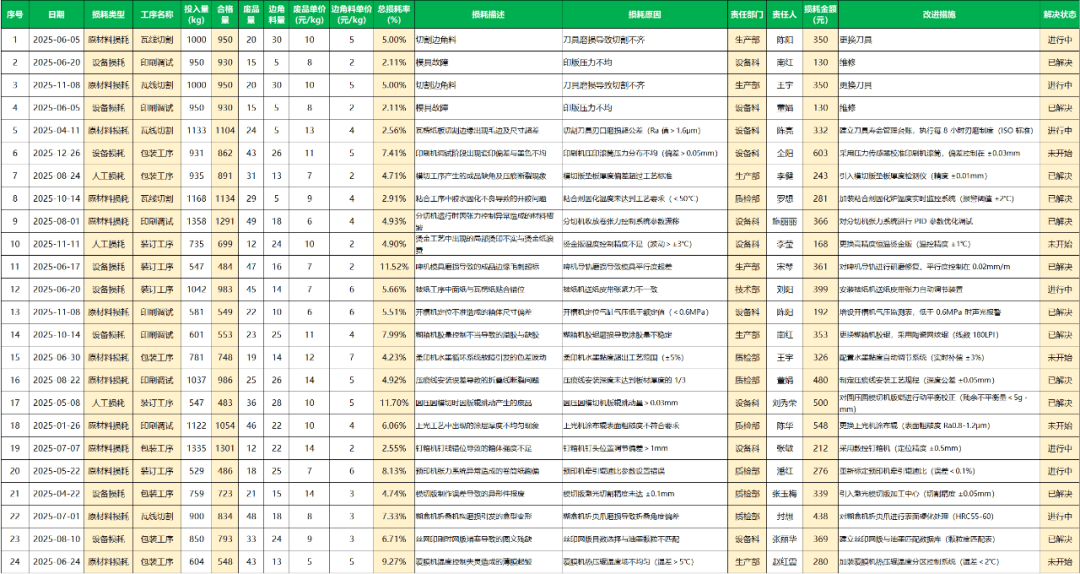Click the loss amount cell 500

[820, 402]
